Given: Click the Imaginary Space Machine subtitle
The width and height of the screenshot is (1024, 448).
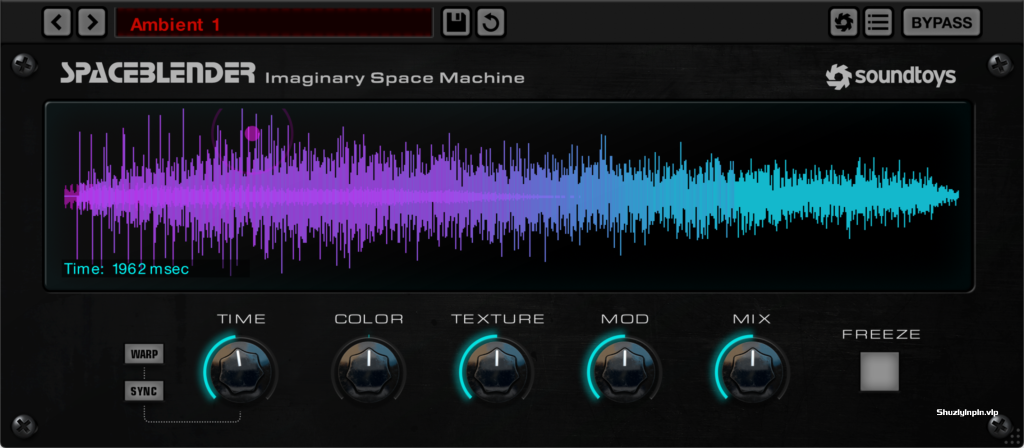Looking at the screenshot, I should tap(394, 79).
